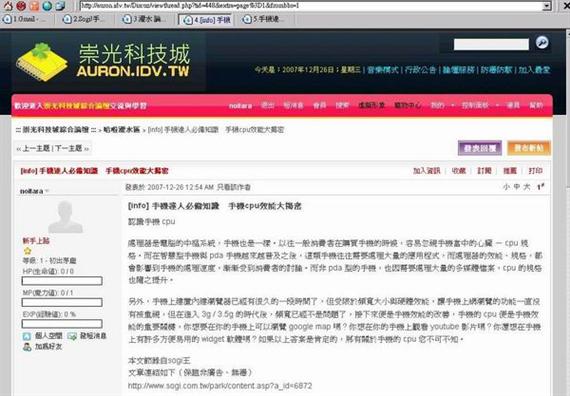The height and width of the screenshot is (396, 570).
Task: Select the 小 small font size option
Action: [506, 187]
